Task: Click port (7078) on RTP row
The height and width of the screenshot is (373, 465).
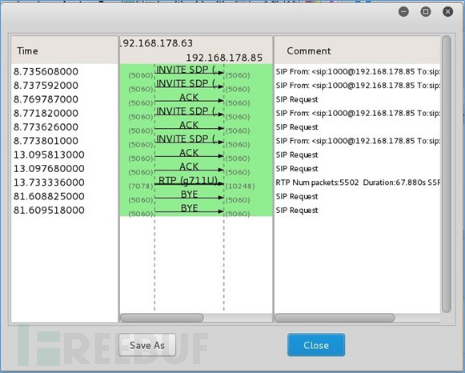Action: 141,186
